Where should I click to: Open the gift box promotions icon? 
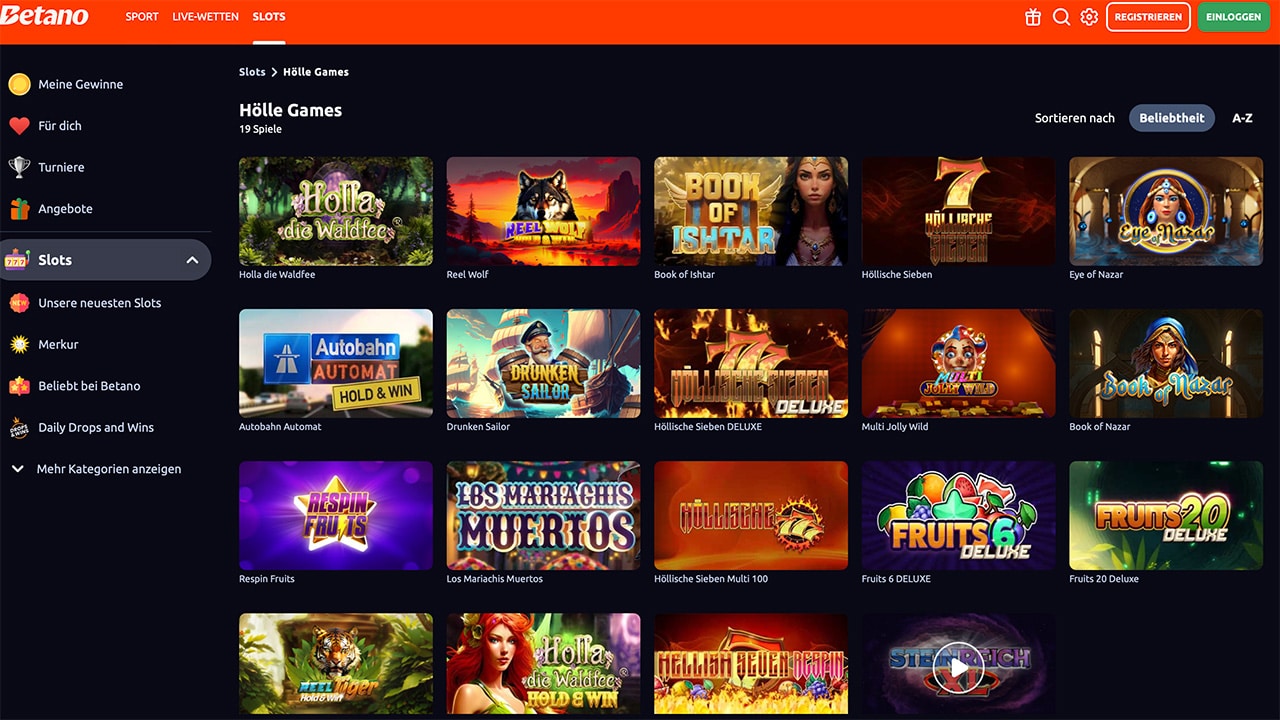(1033, 17)
